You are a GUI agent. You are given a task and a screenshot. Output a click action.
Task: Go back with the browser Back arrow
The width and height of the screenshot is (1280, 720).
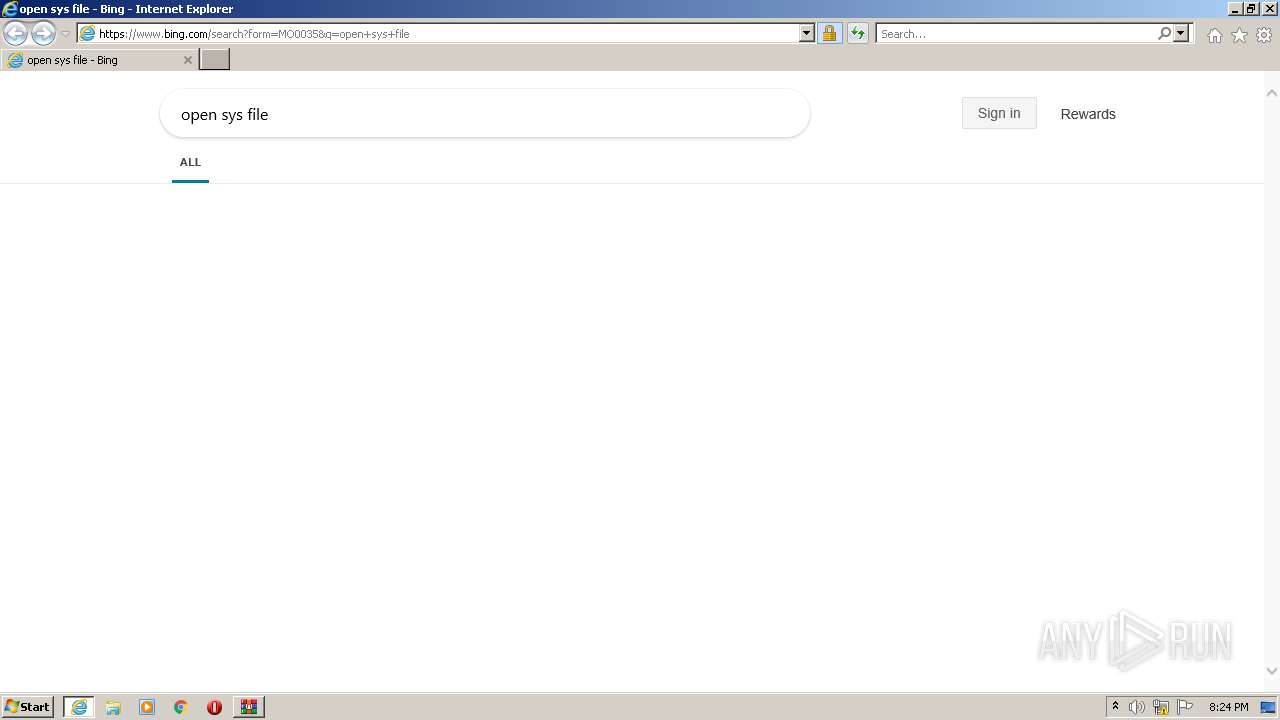(15, 34)
